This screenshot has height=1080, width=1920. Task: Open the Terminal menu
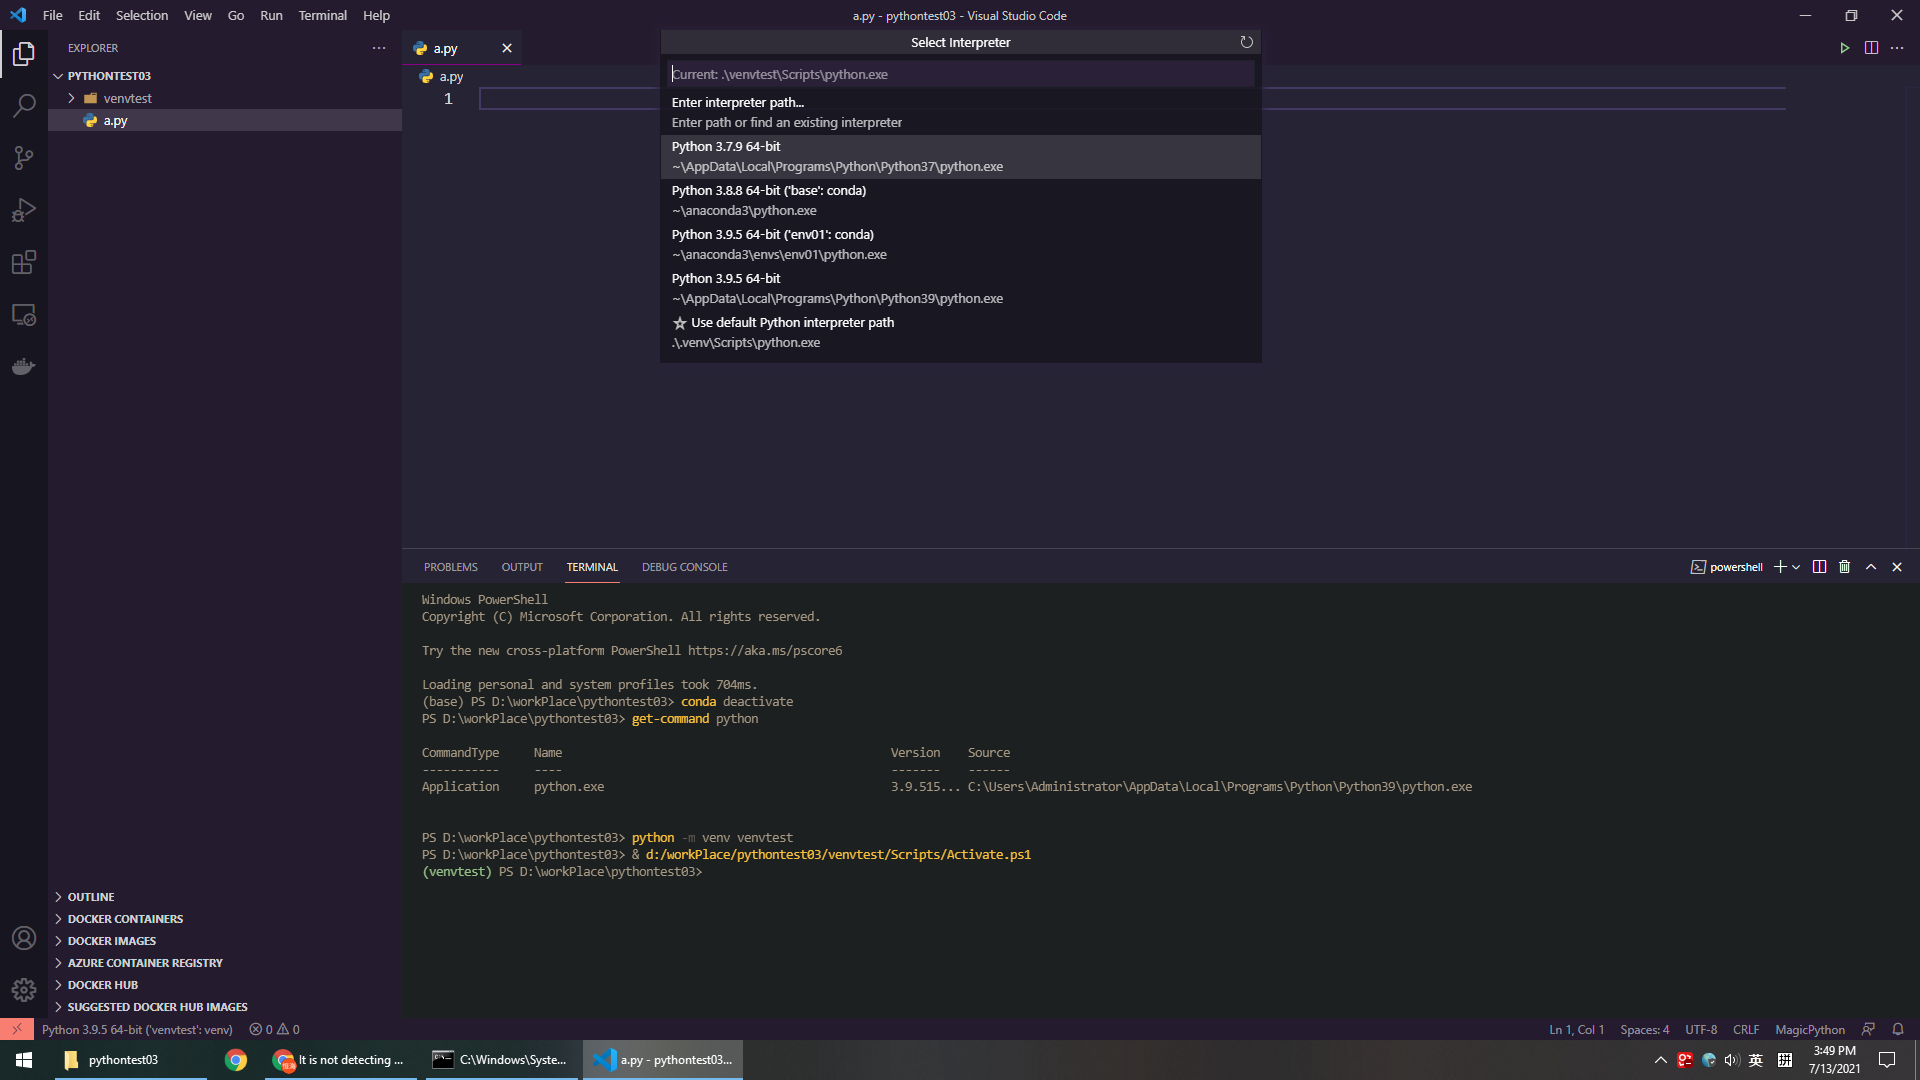[x=322, y=15]
